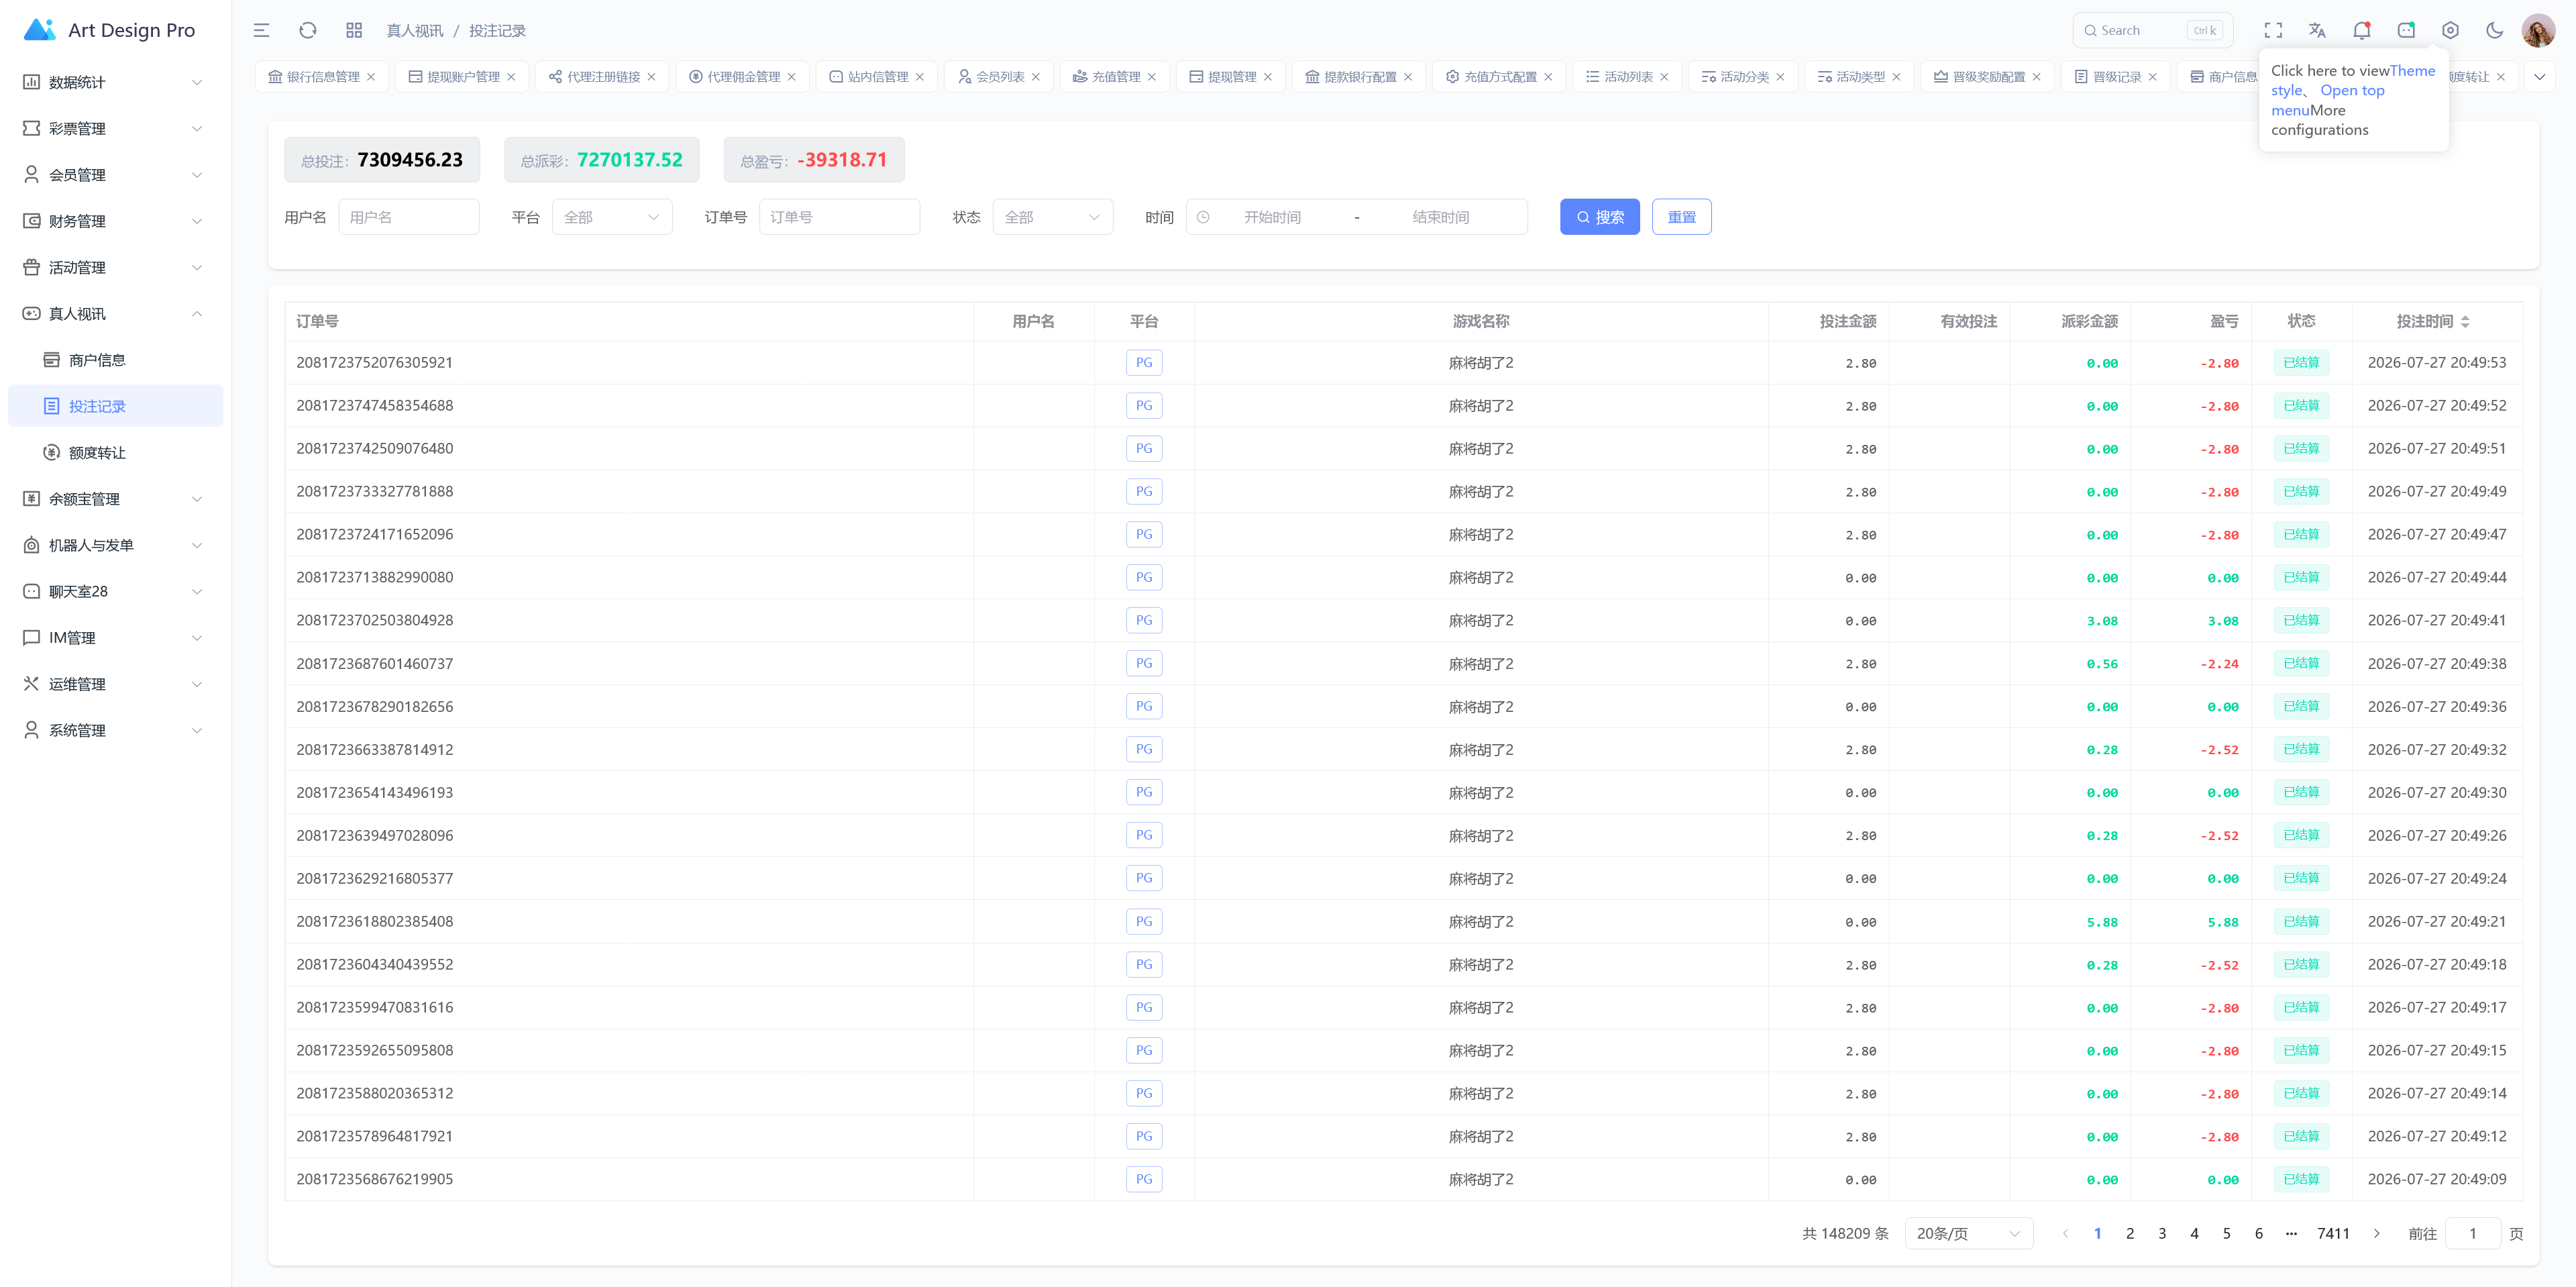Expand the IM管理 sidebar menu
The image size is (2576, 1287).
click(x=116, y=638)
